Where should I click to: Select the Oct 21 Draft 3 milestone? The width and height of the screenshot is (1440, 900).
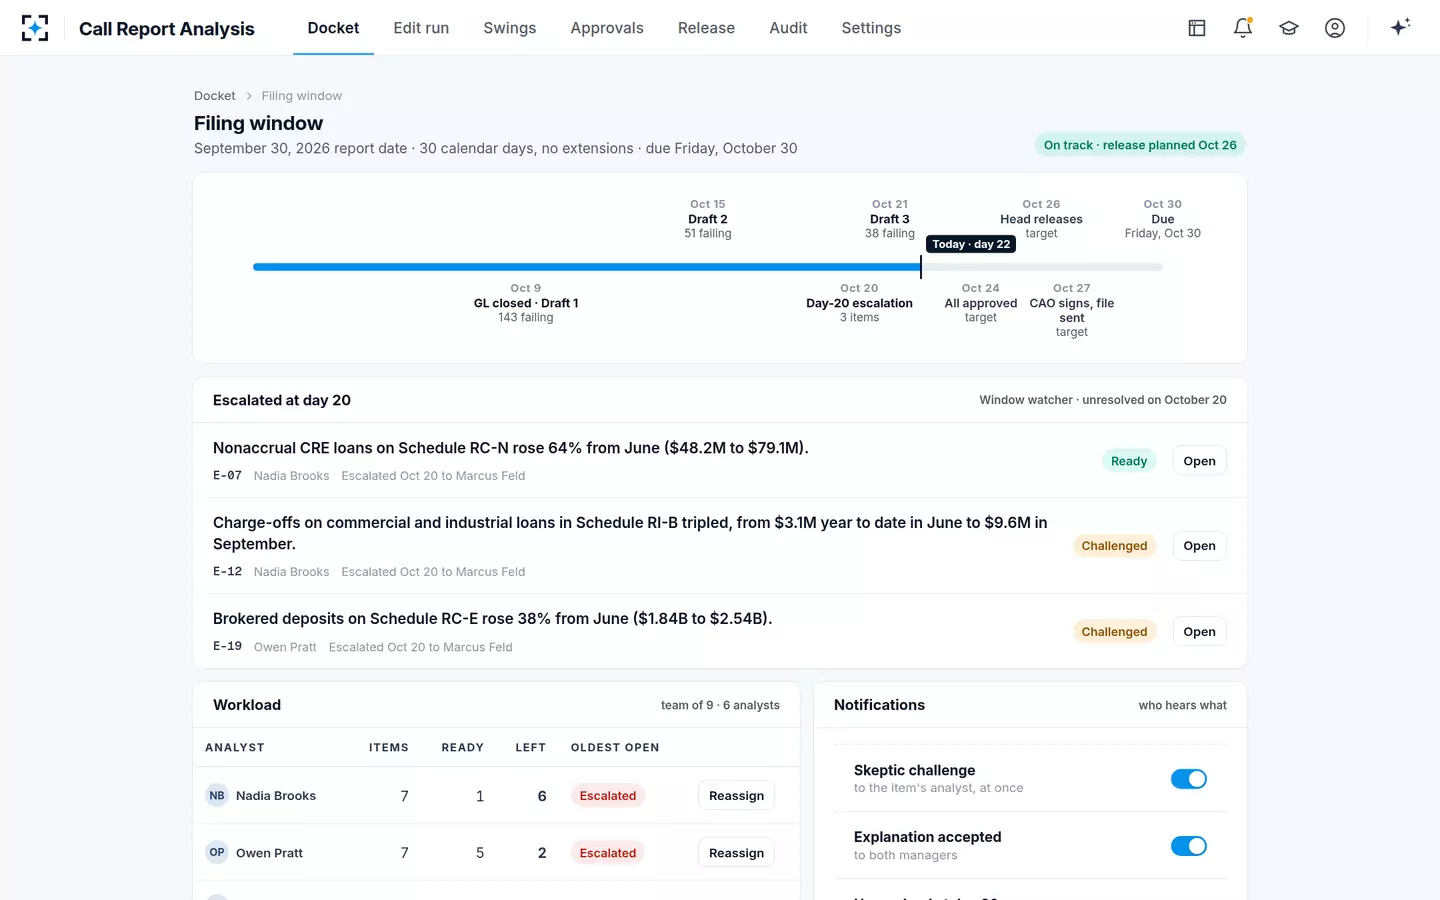(x=890, y=219)
